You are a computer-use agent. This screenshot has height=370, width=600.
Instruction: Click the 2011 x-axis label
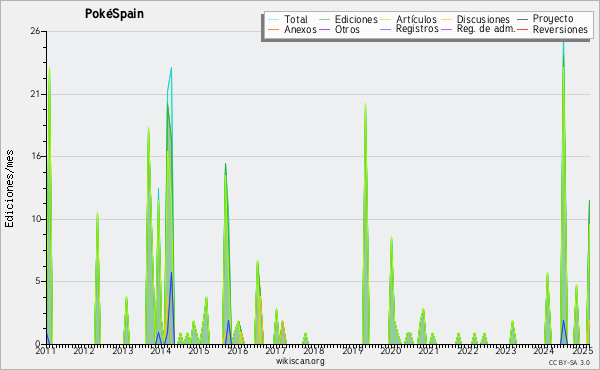click(x=46, y=351)
